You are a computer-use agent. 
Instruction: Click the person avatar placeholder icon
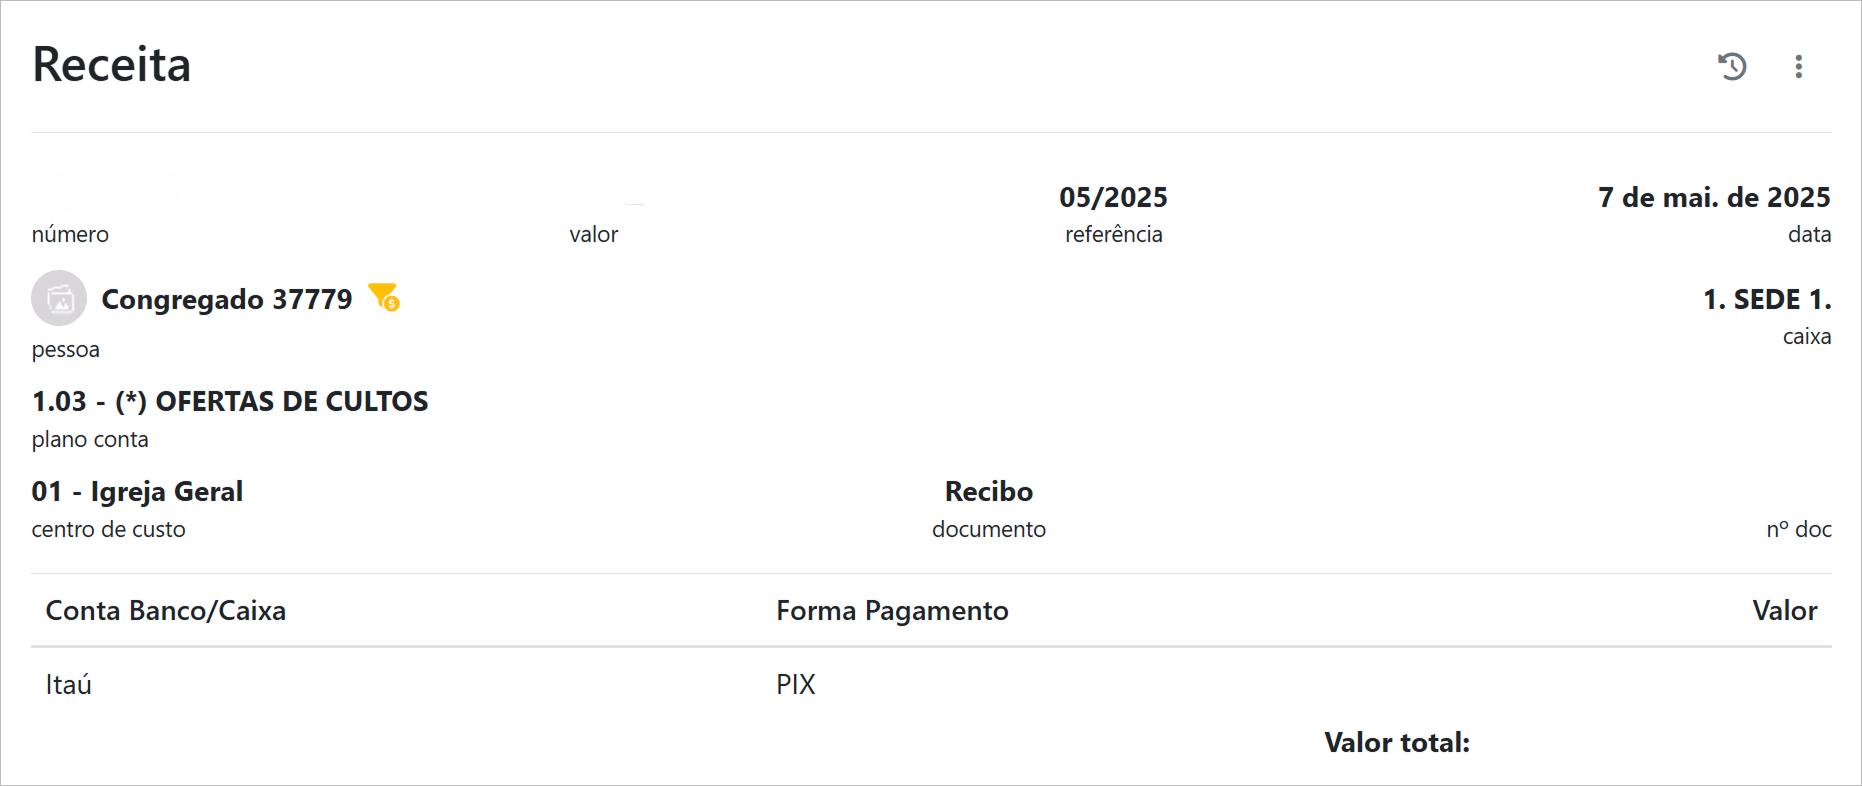click(x=59, y=298)
